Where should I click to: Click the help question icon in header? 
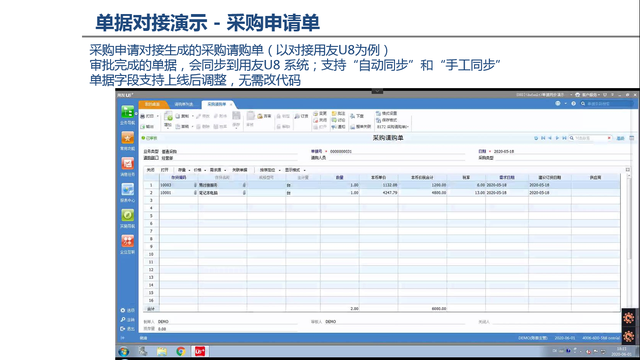pyautogui.click(x=573, y=104)
